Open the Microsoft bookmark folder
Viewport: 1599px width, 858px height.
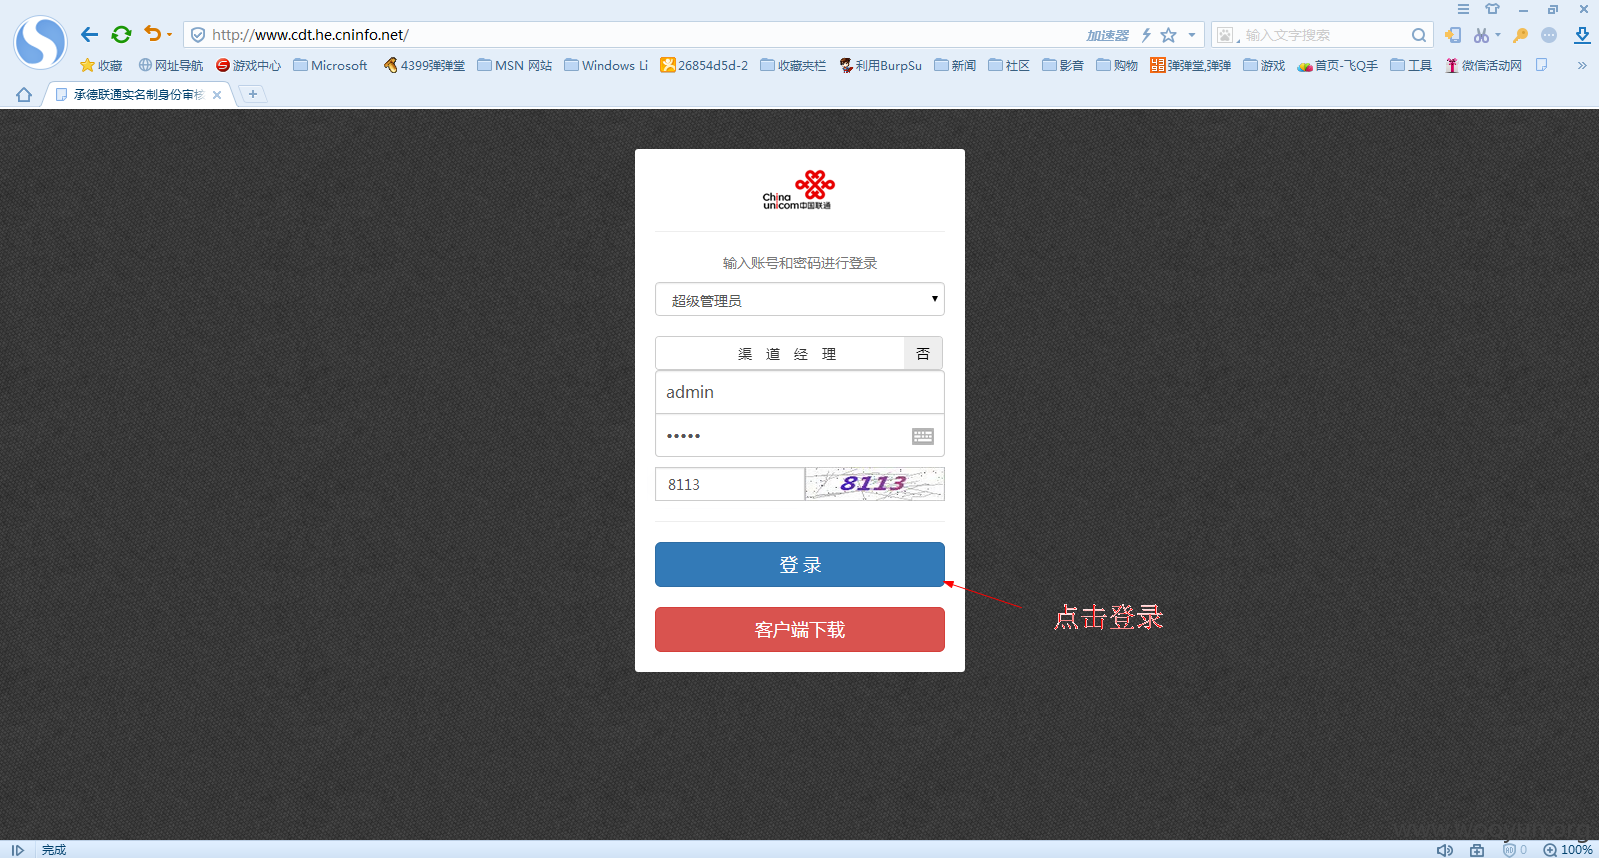(330, 65)
